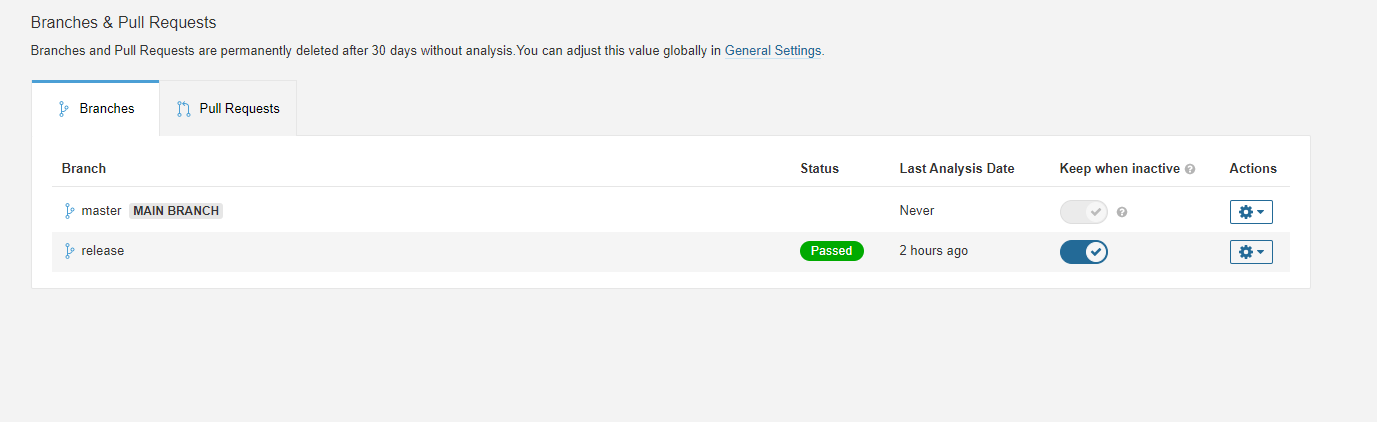Click the gear icon for release branch

(1245, 252)
